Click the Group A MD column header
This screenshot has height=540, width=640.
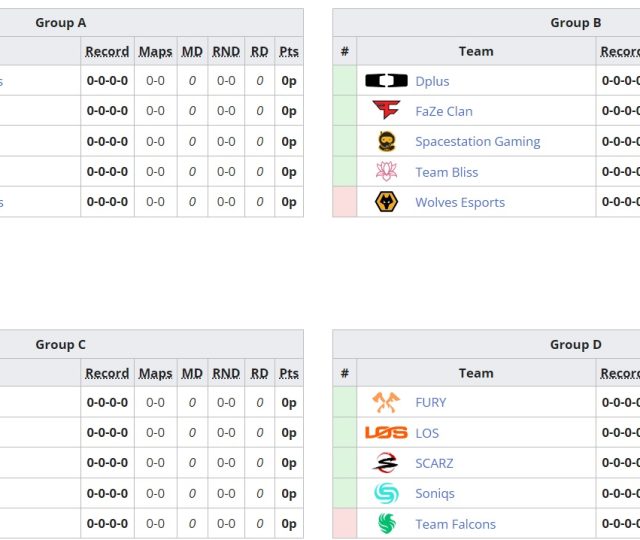(192, 52)
